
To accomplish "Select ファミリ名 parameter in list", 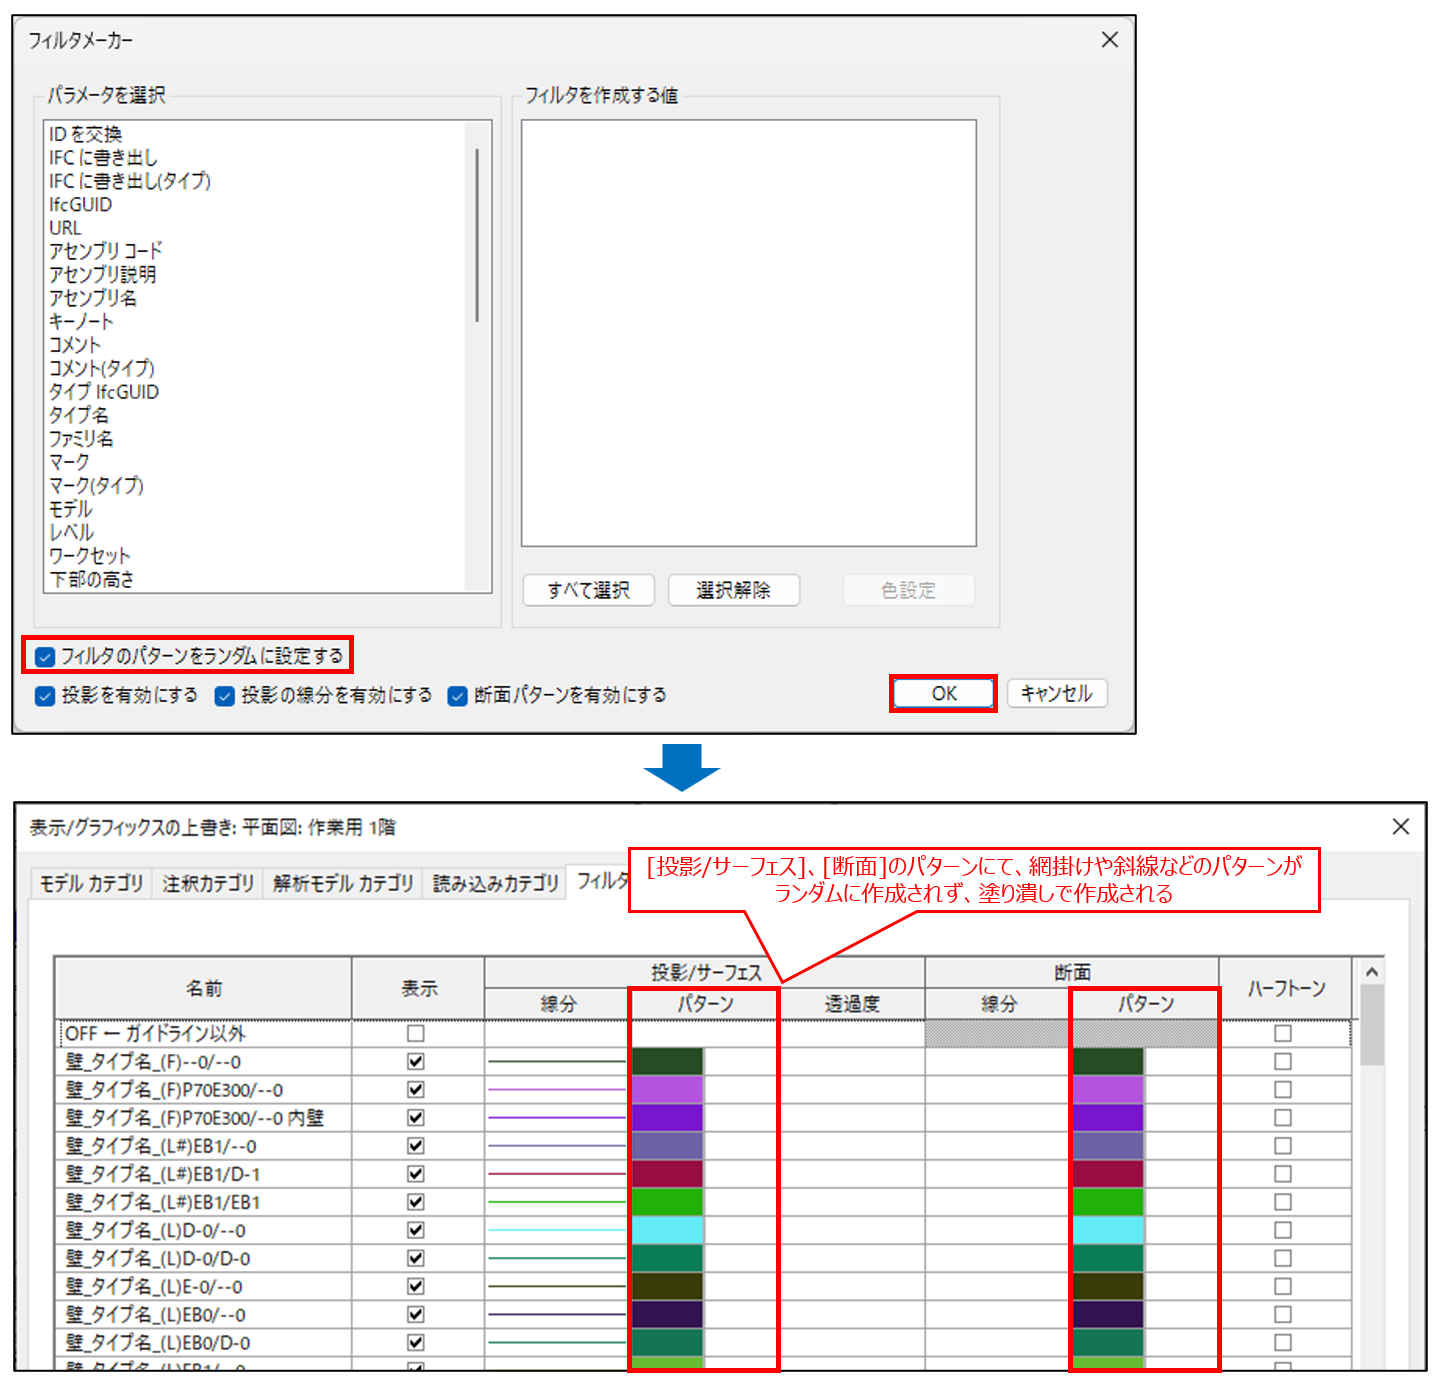I will [x=81, y=439].
